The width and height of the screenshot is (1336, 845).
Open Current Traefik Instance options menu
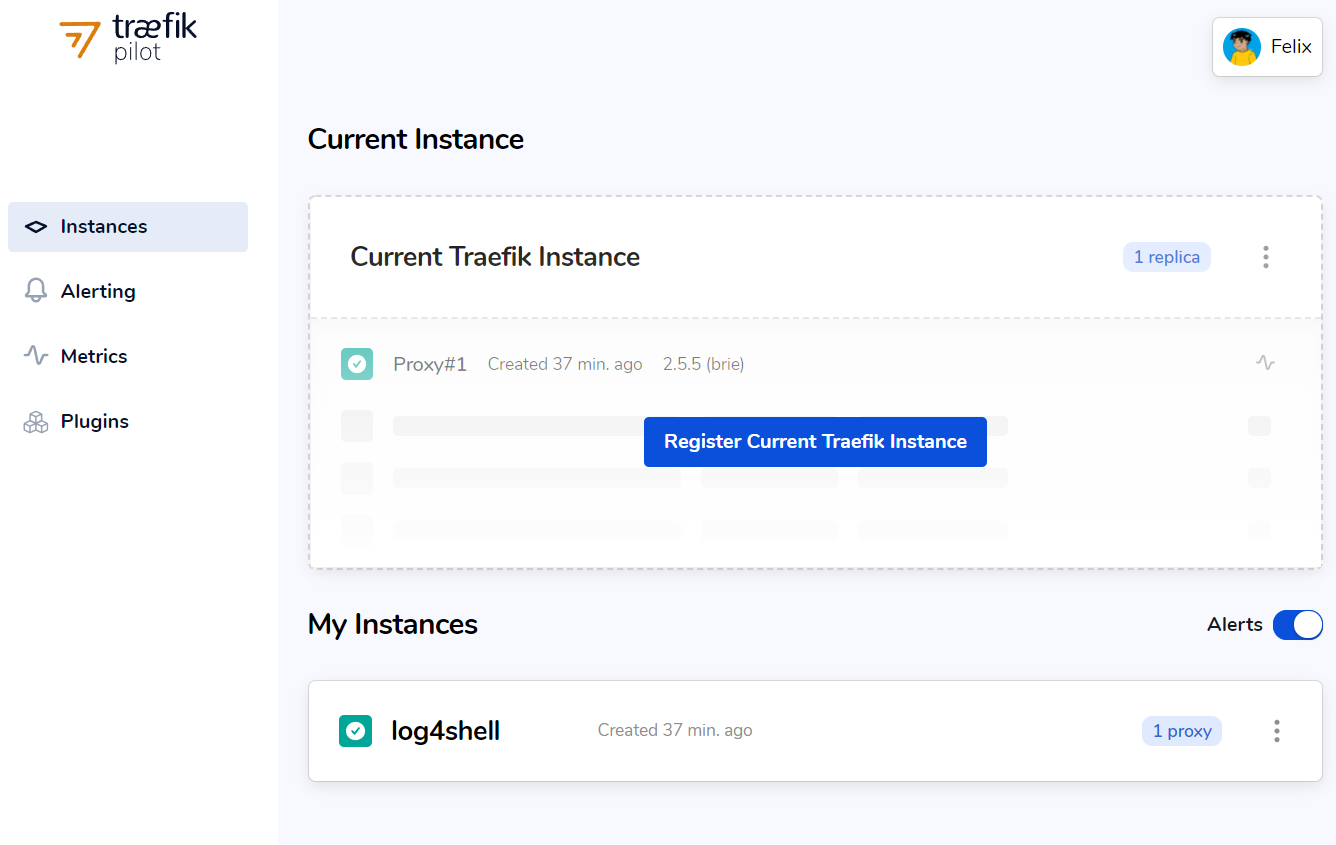[x=1266, y=257]
